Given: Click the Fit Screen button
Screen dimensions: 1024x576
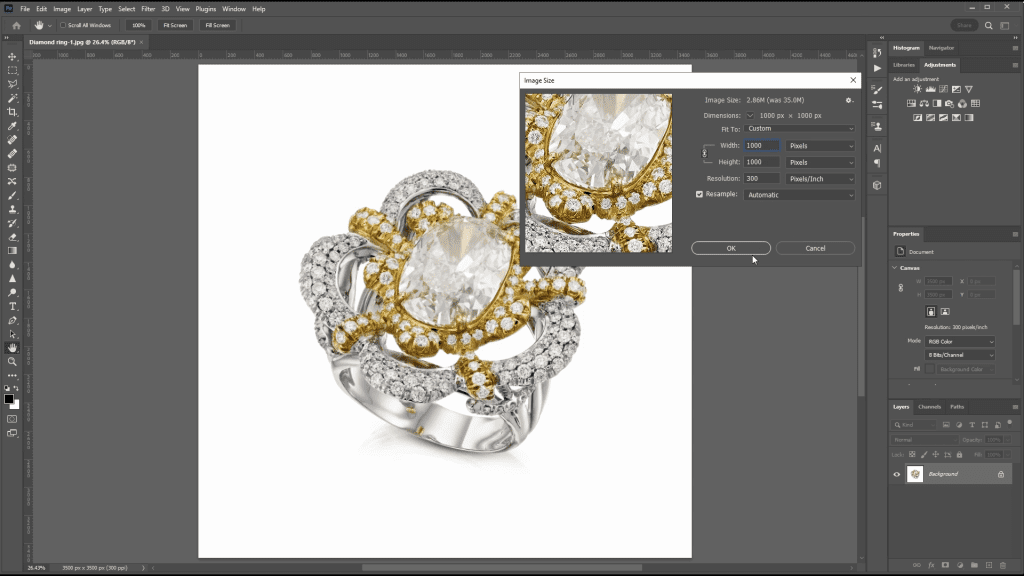Looking at the screenshot, I should [175, 25].
